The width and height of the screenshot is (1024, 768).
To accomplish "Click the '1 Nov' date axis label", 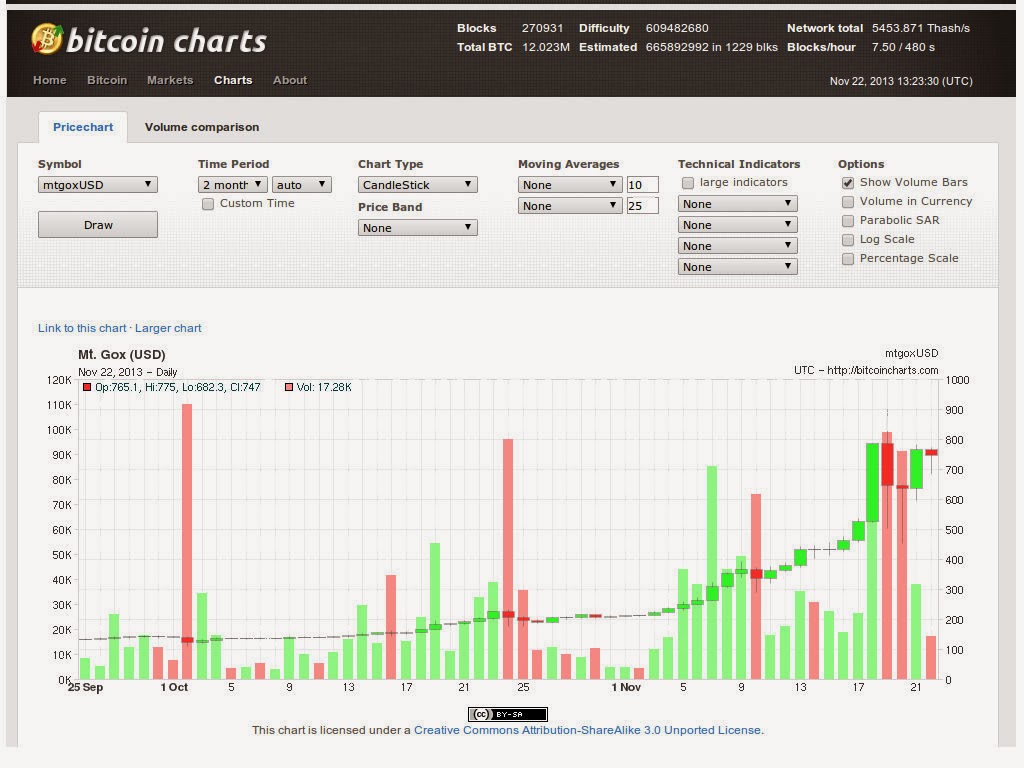I will point(626,687).
